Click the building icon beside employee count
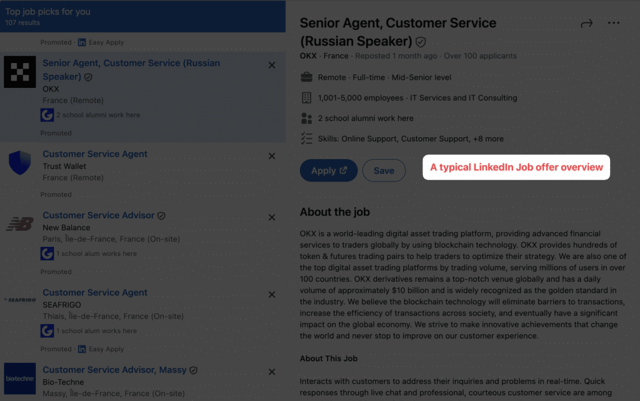Viewport: 640px width, 401px height. 307,98
